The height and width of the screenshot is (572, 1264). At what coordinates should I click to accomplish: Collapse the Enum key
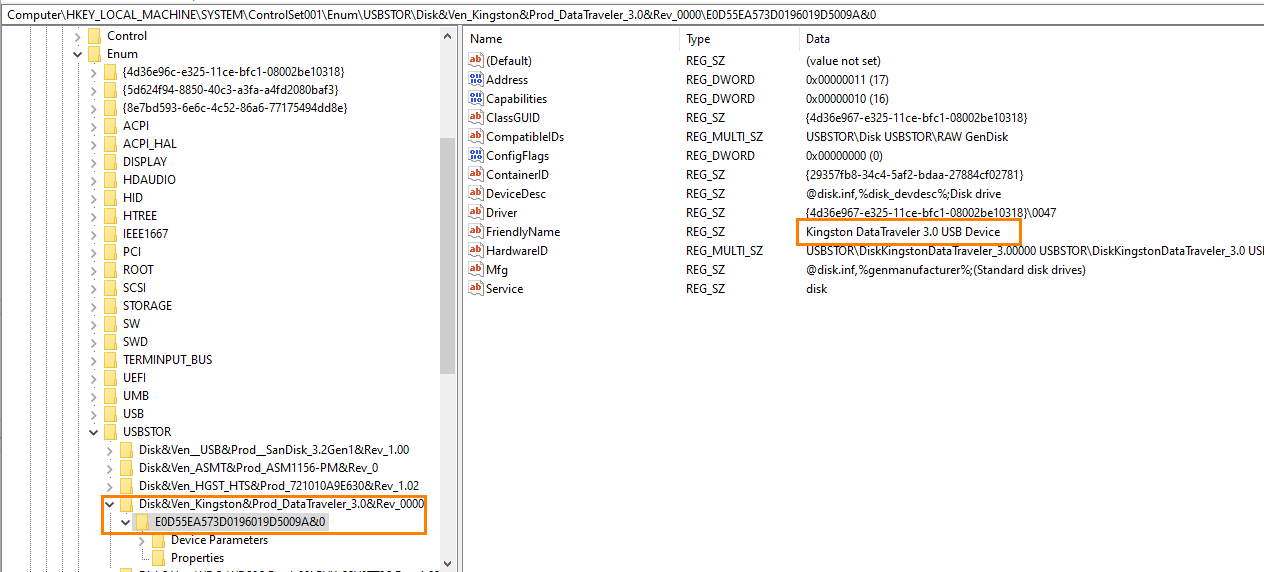pos(78,54)
